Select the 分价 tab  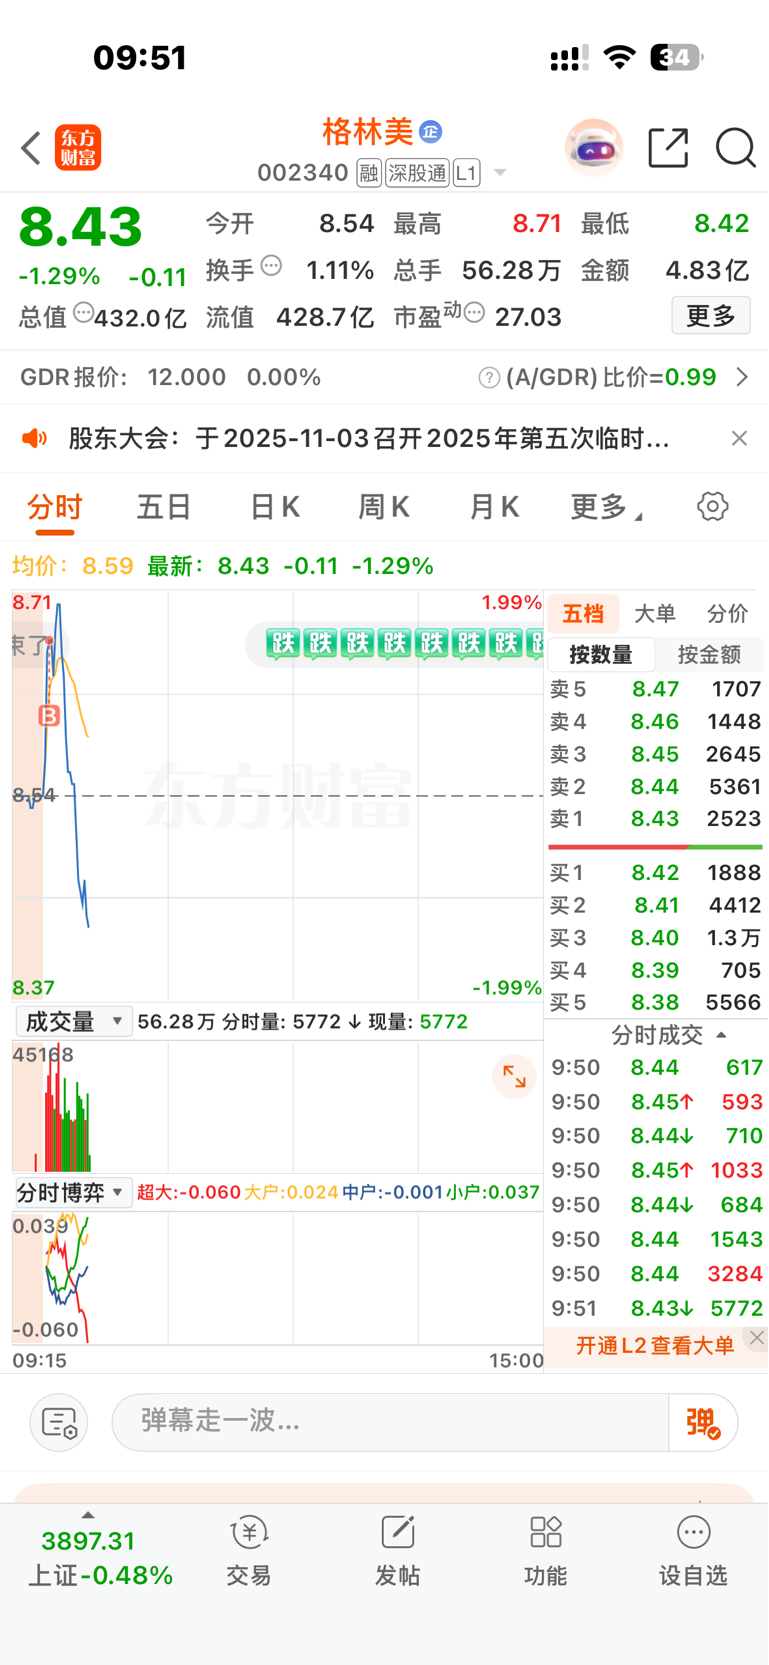click(x=727, y=613)
